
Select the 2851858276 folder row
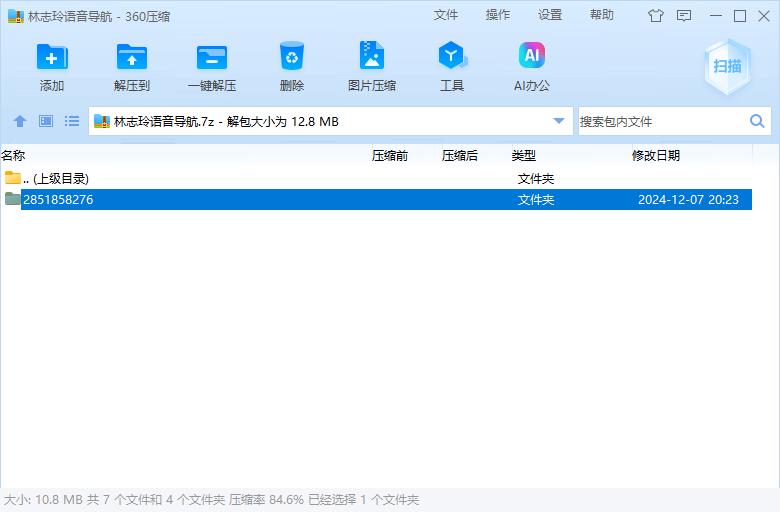click(376, 200)
